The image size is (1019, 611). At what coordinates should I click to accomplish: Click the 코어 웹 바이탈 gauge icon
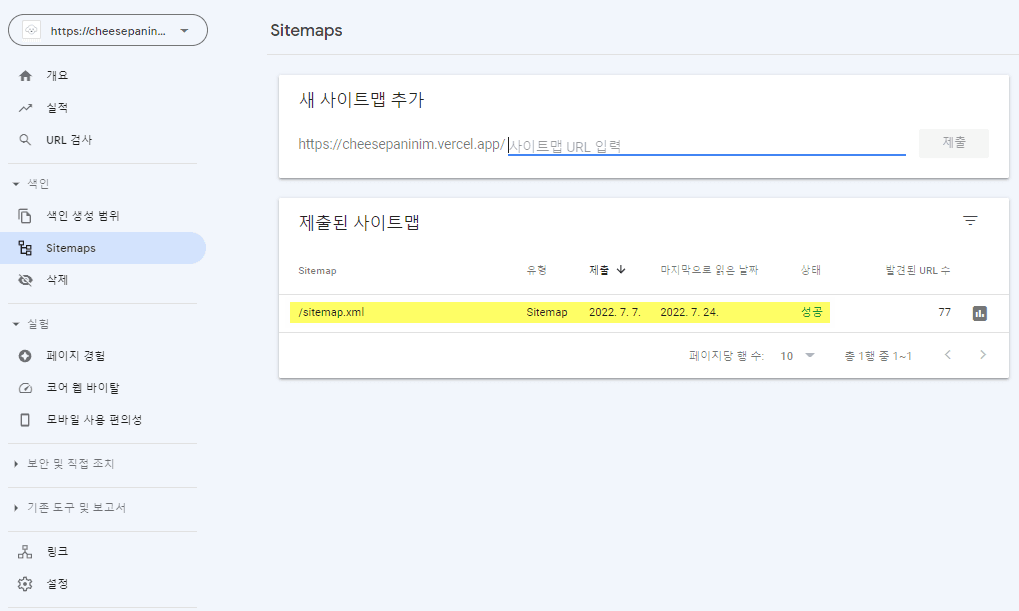[26, 388]
